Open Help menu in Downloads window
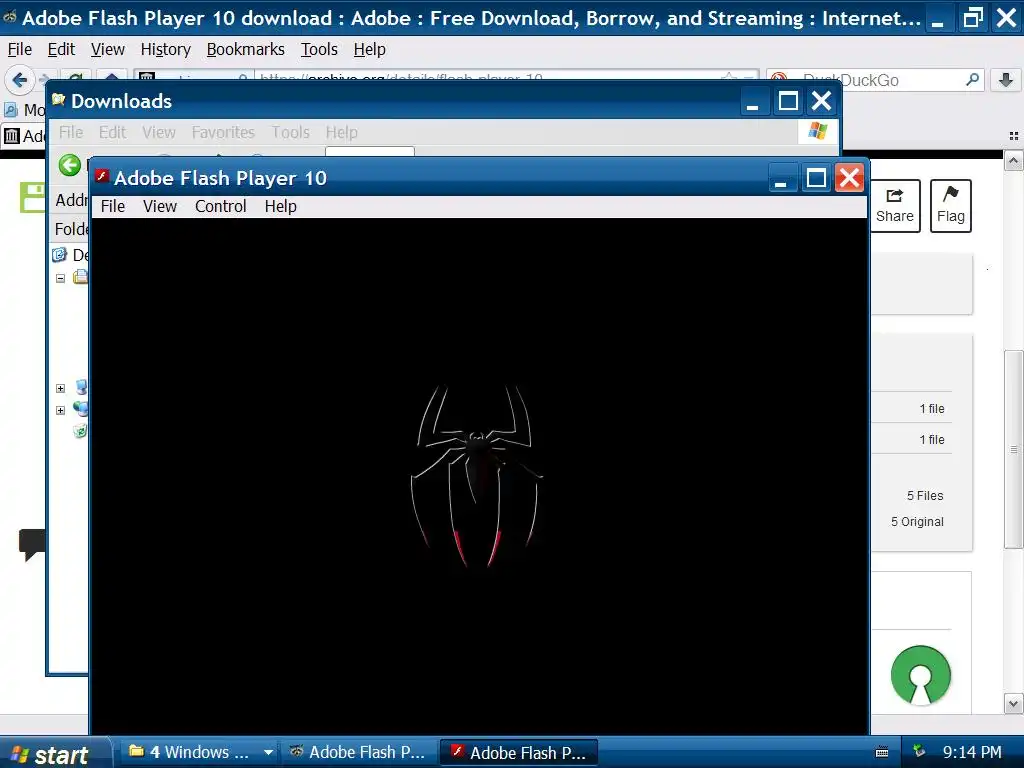 coord(342,133)
